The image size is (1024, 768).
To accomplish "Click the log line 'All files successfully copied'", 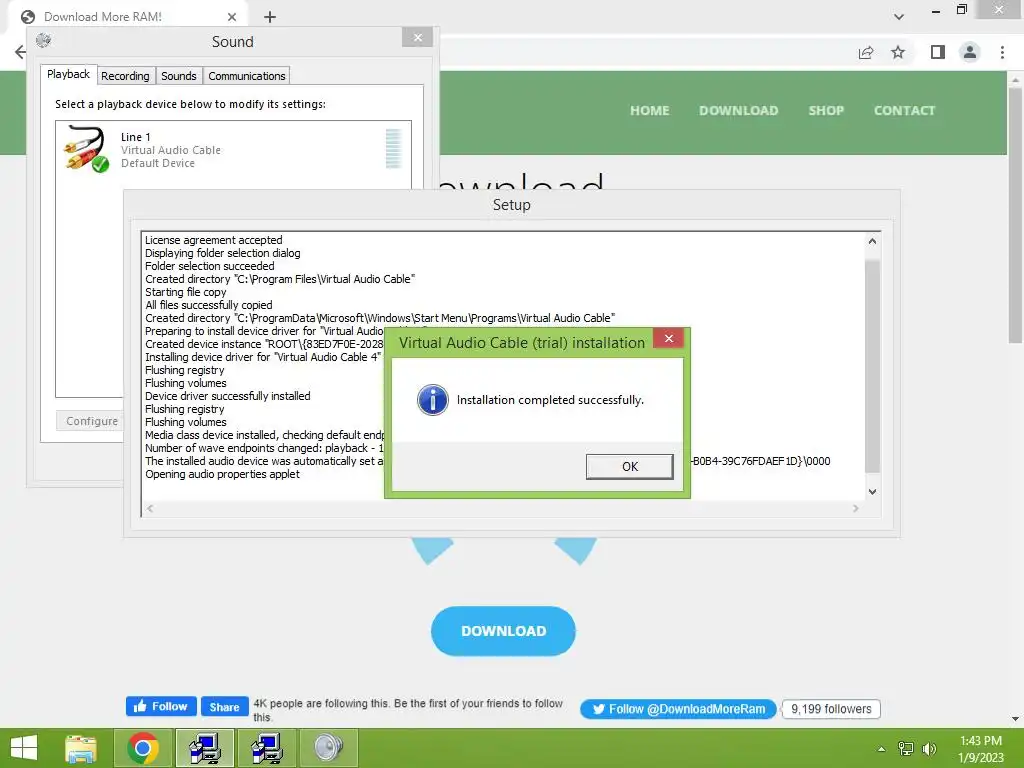I will pos(208,305).
